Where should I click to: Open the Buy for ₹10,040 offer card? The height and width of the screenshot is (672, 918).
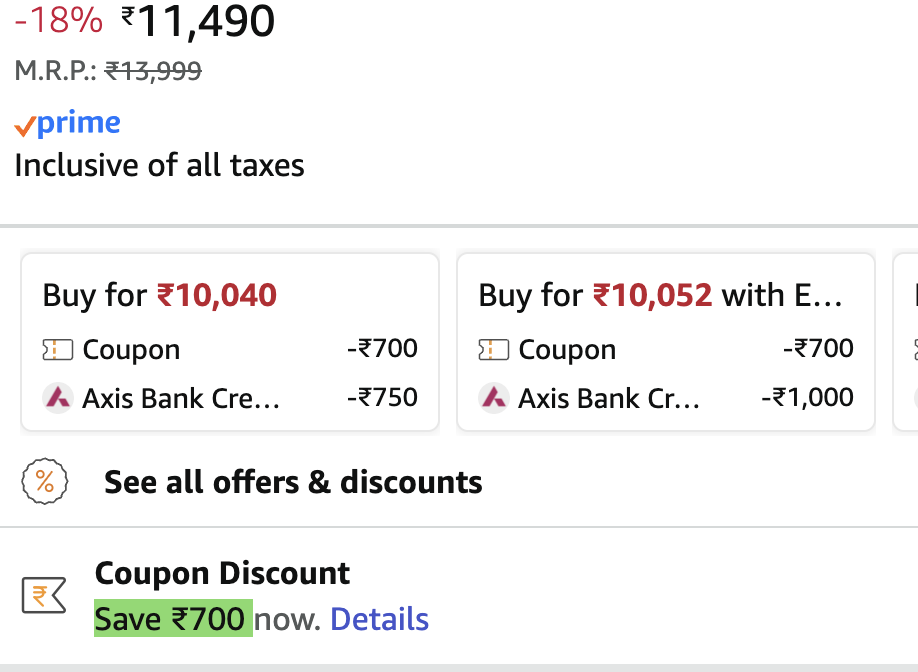(x=229, y=340)
